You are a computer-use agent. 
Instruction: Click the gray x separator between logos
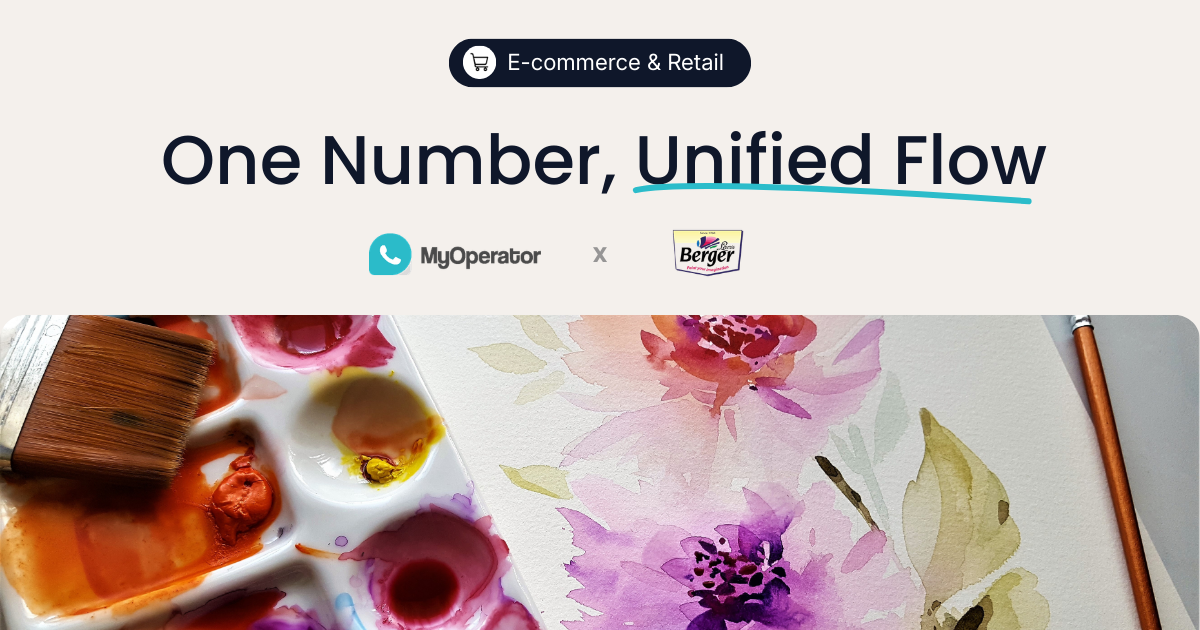tap(600, 255)
